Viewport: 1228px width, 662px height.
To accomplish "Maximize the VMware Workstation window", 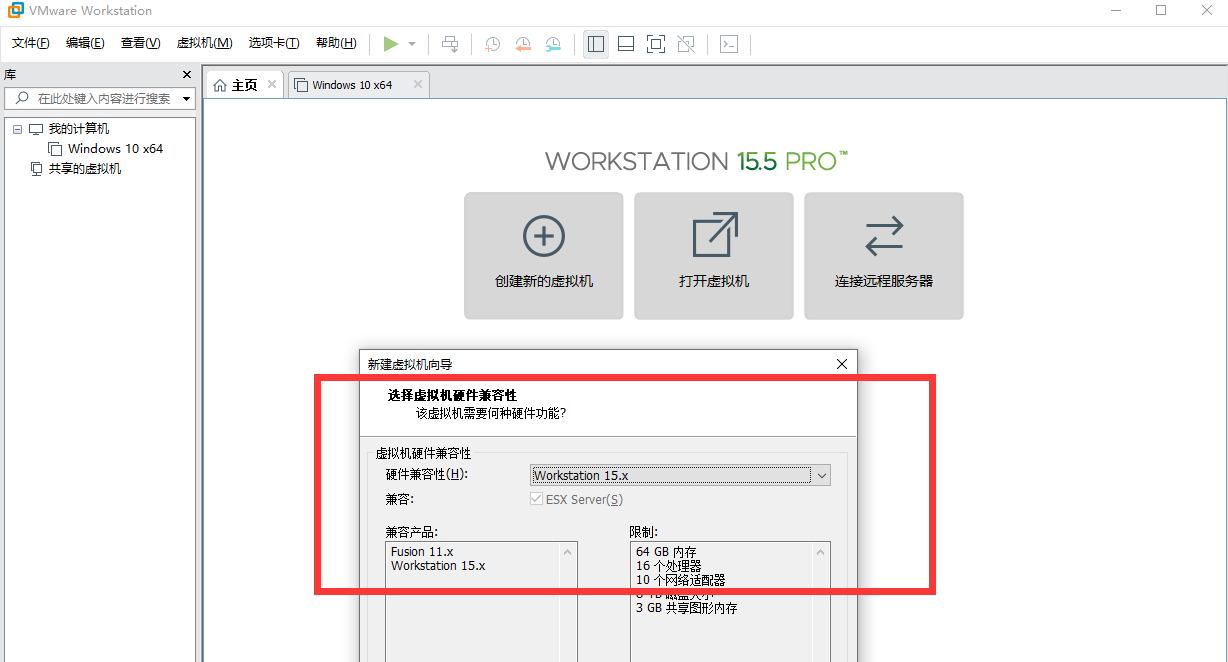I will click(1161, 11).
